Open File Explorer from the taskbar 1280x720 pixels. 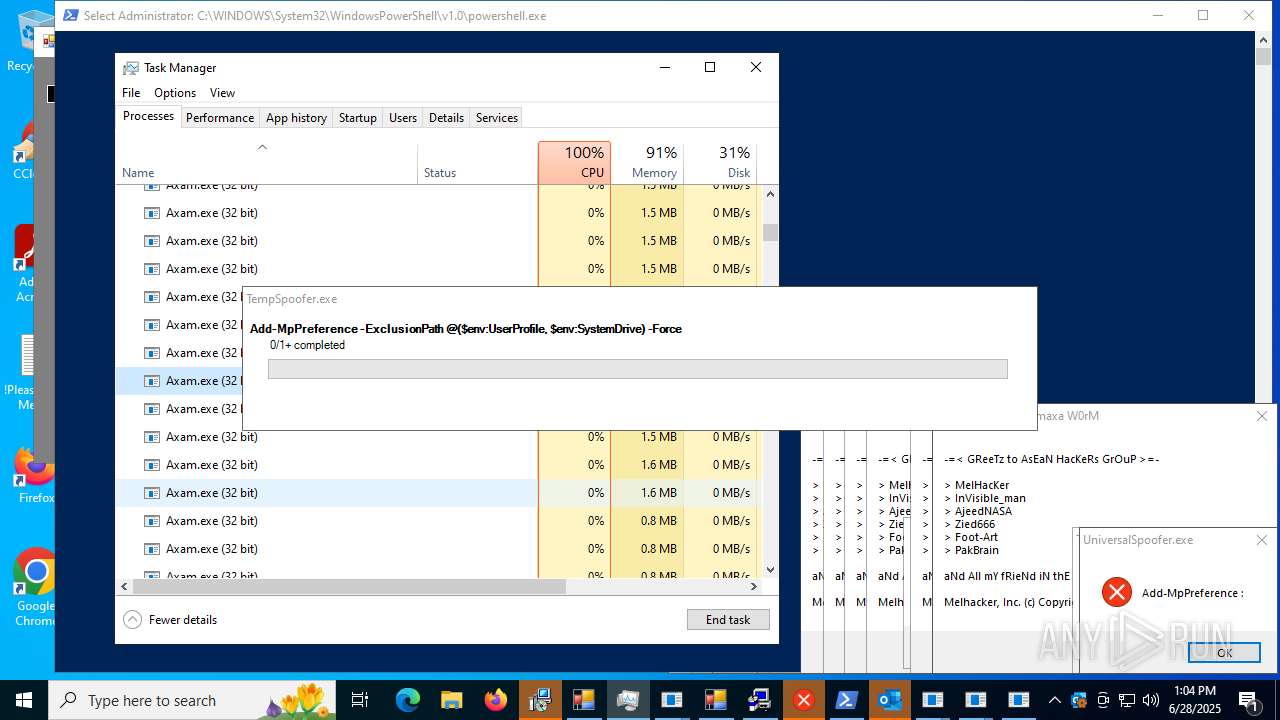(452, 700)
